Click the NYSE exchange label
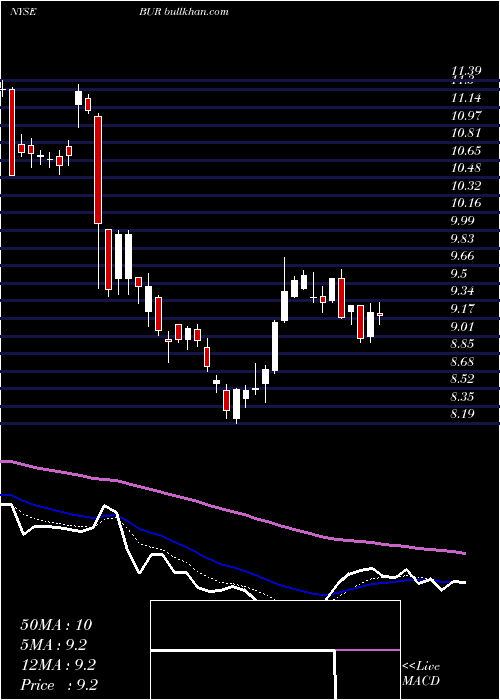The width and height of the screenshot is (500, 700). tap(23, 12)
